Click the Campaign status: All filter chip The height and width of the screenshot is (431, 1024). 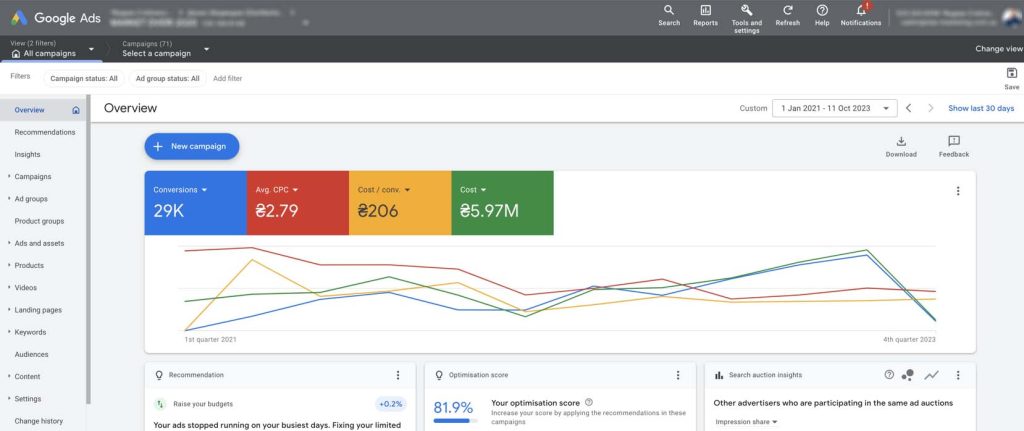click(x=85, y=78)
